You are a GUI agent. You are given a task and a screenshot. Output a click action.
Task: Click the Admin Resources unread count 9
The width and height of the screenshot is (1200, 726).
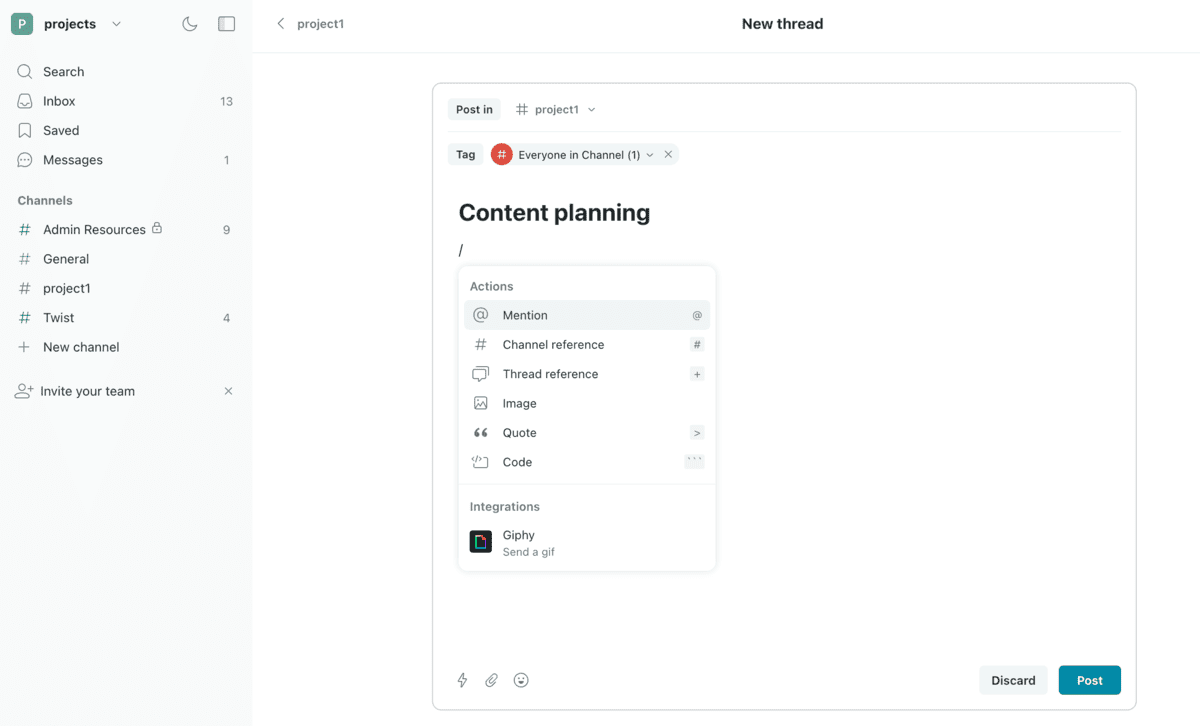(226, 230)
